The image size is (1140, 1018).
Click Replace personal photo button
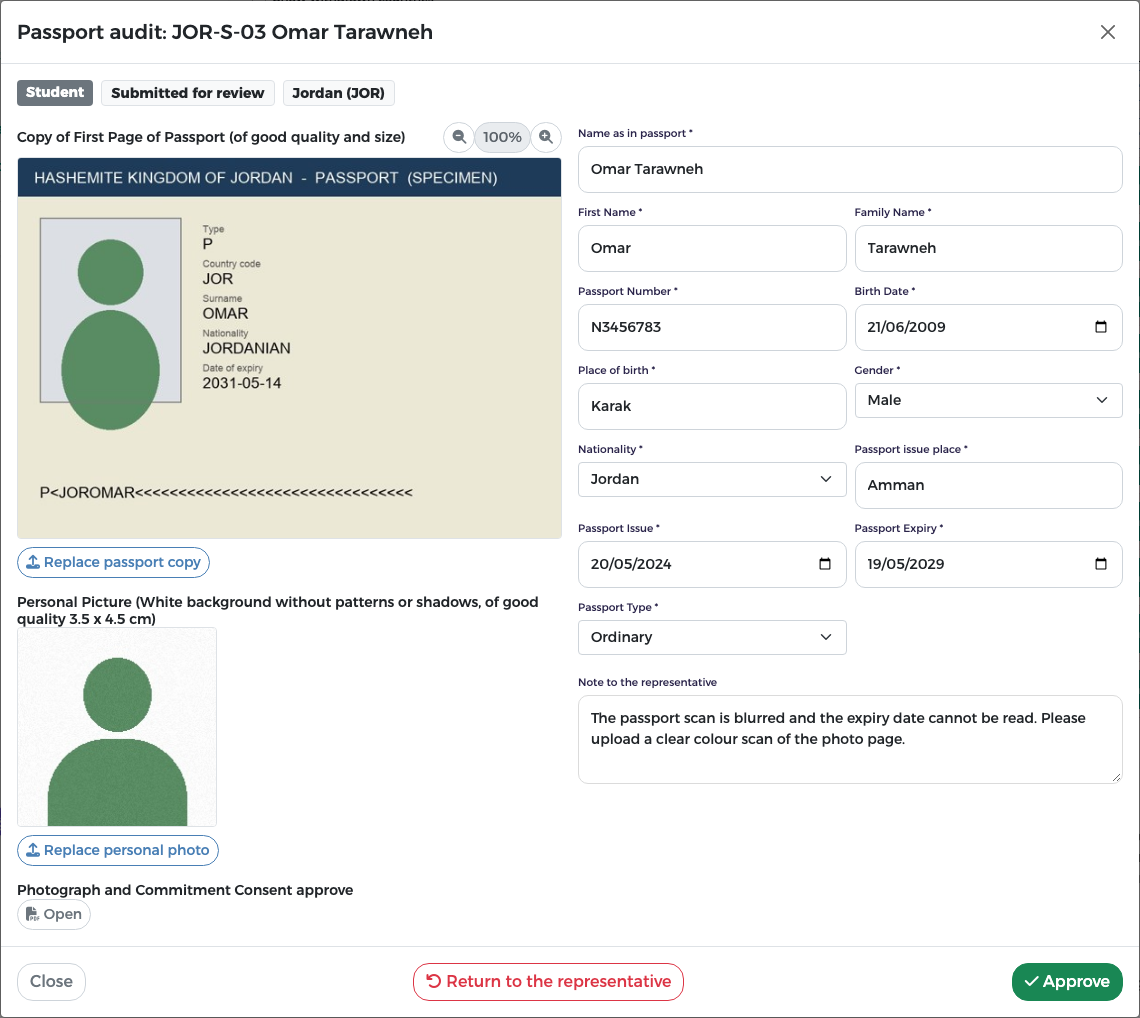[x=118, y=850]
